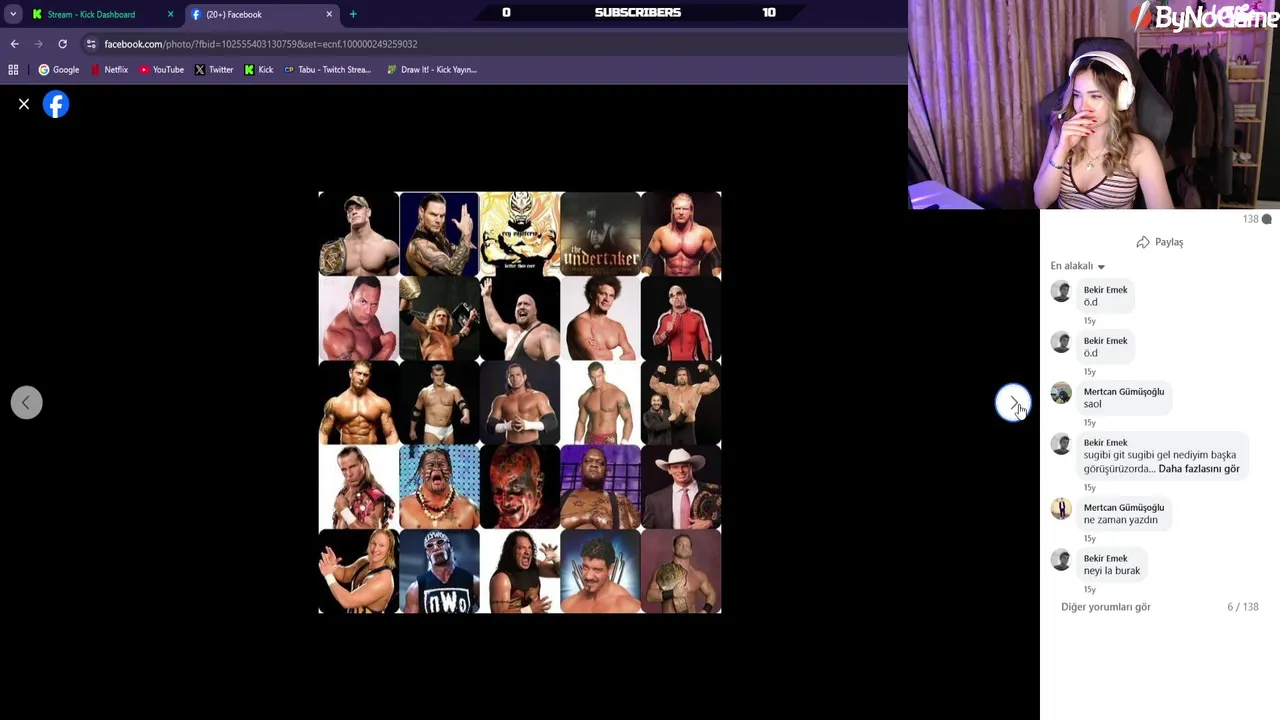Open Mertcan Gümüşoğlu profile from 'saol' comment

click(1124, 392)
